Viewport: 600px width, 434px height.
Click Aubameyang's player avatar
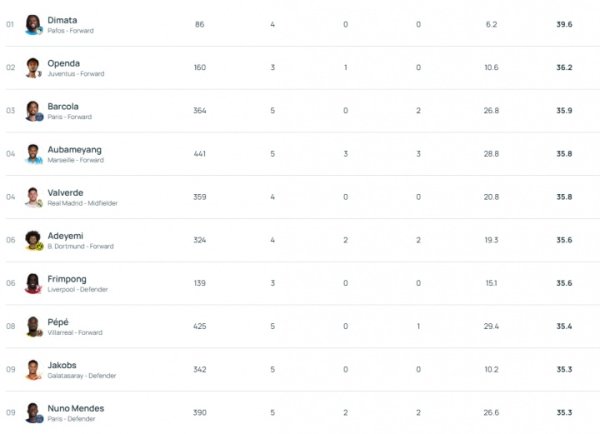(33, 154)
